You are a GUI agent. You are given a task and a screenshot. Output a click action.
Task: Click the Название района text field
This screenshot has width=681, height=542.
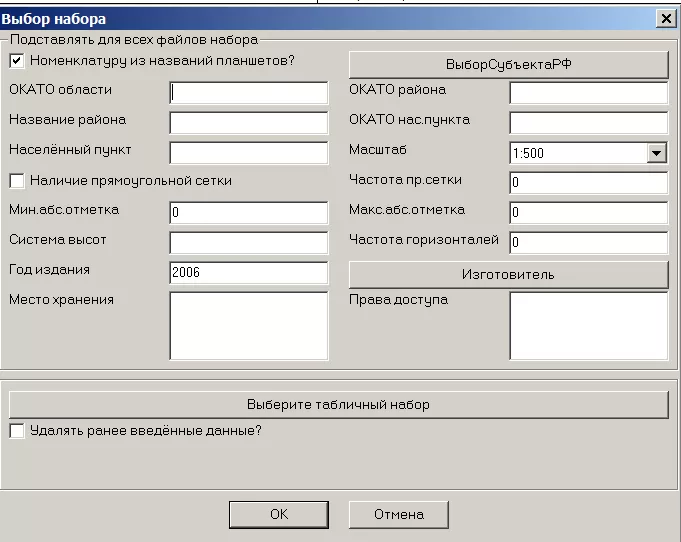[248, 123]
